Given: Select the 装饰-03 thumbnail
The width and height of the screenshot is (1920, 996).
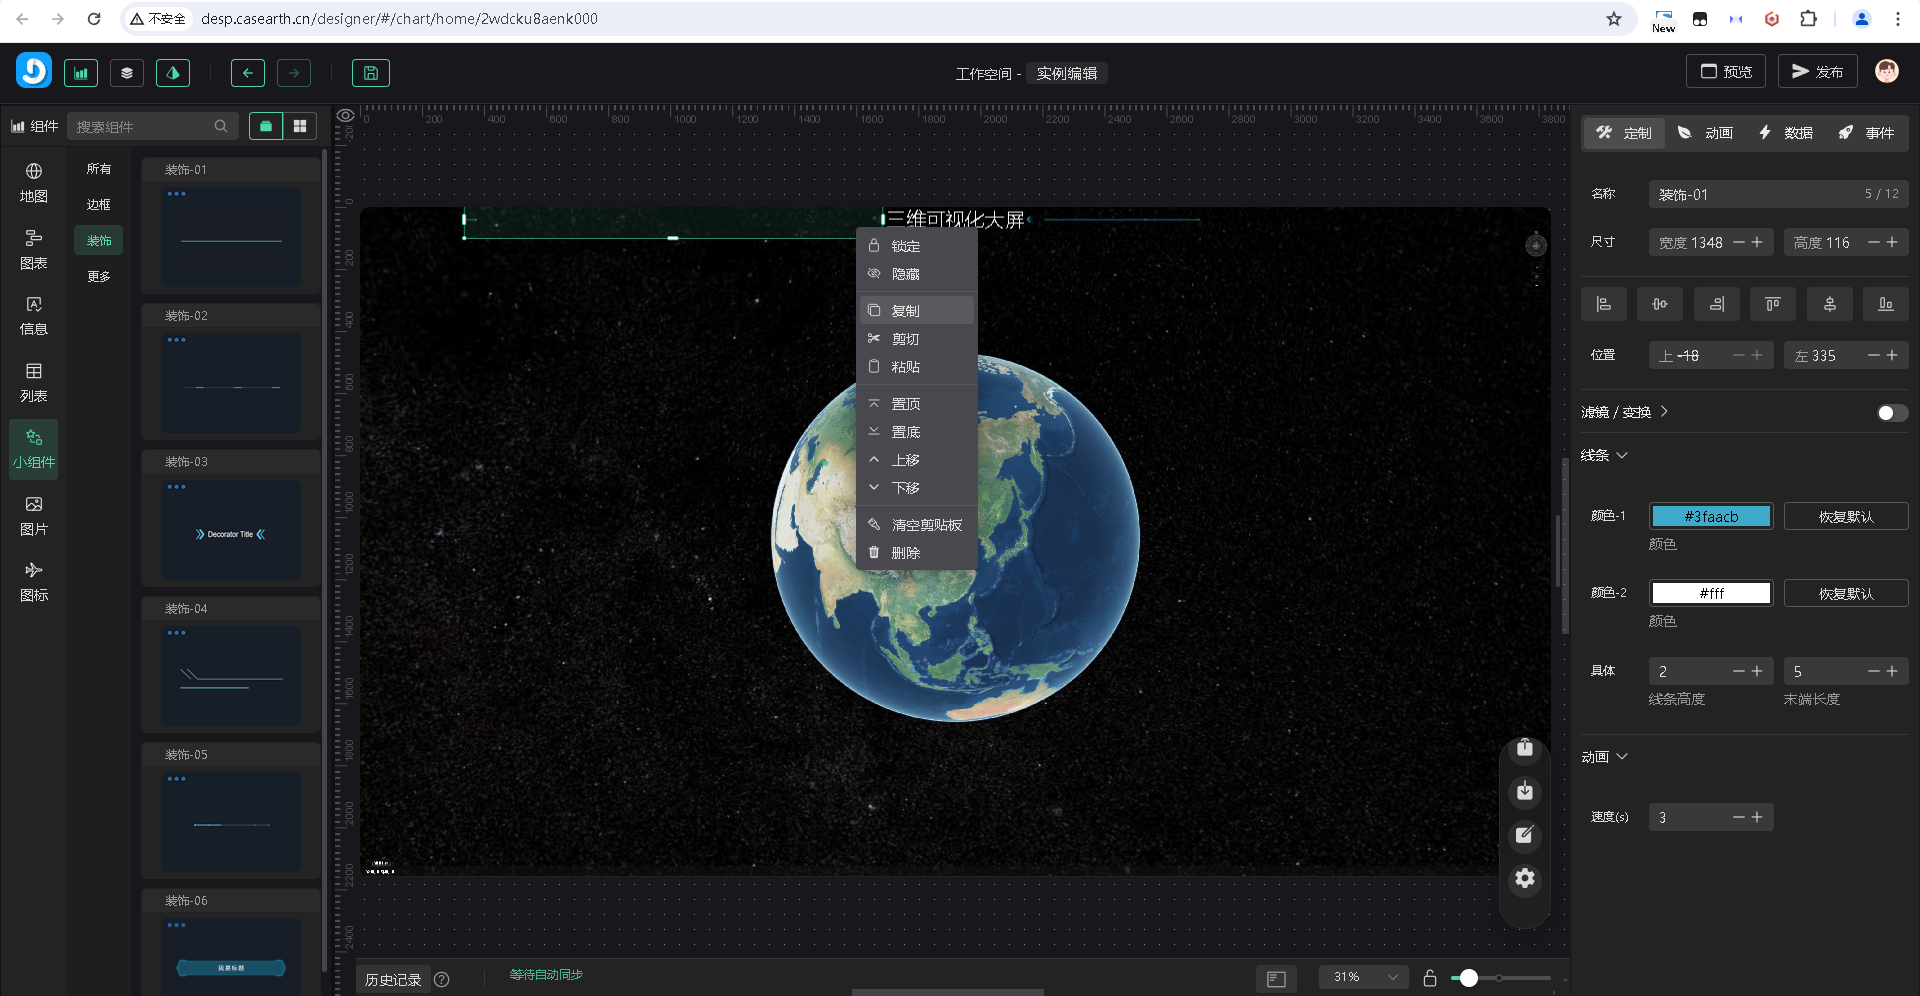Looking at the screenshot, I should coord(231,529).
